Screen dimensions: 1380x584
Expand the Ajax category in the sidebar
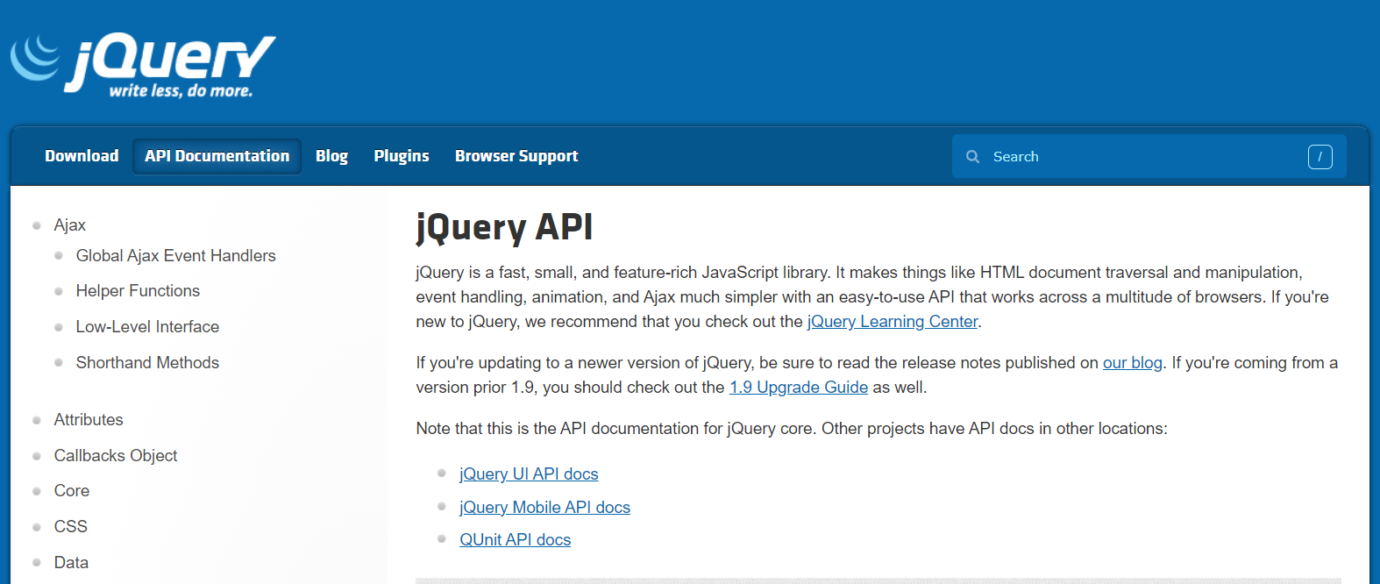[69, 225]
